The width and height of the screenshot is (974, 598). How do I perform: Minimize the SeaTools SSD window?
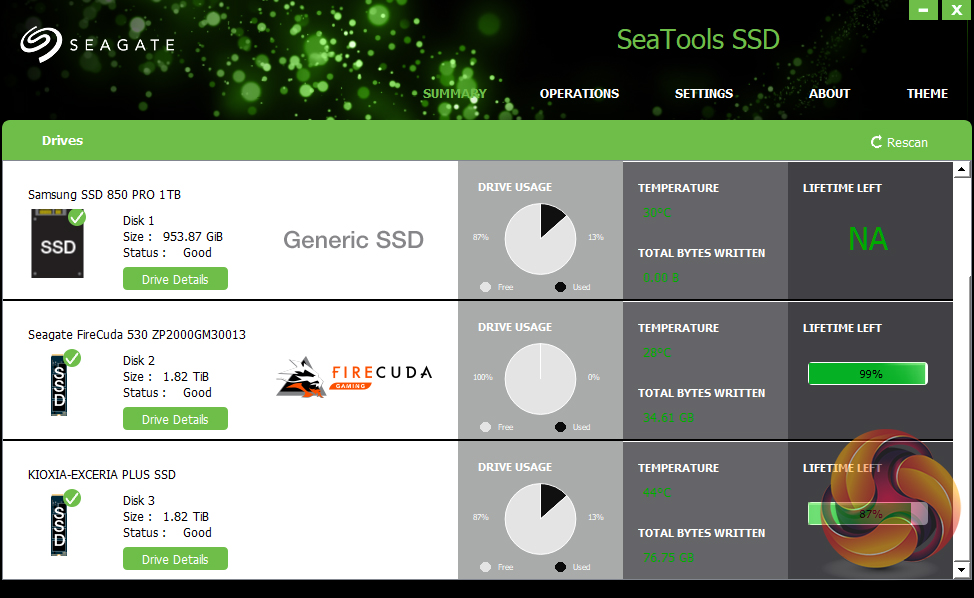click(x=923, y=10)
